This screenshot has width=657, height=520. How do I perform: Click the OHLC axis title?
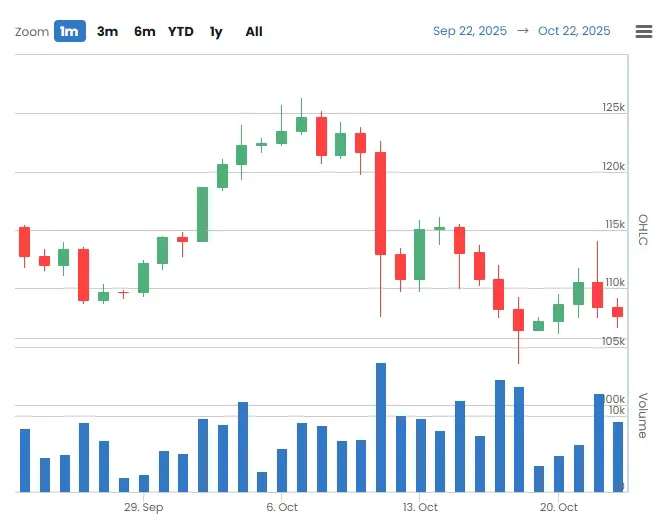coord(643,229)
